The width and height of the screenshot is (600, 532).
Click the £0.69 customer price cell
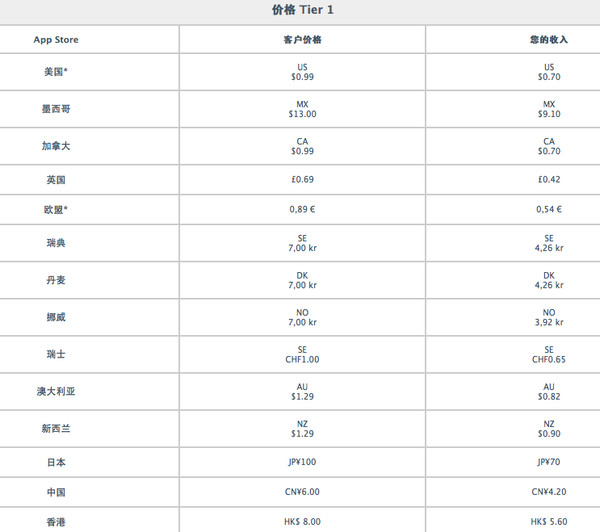[302, 180]
